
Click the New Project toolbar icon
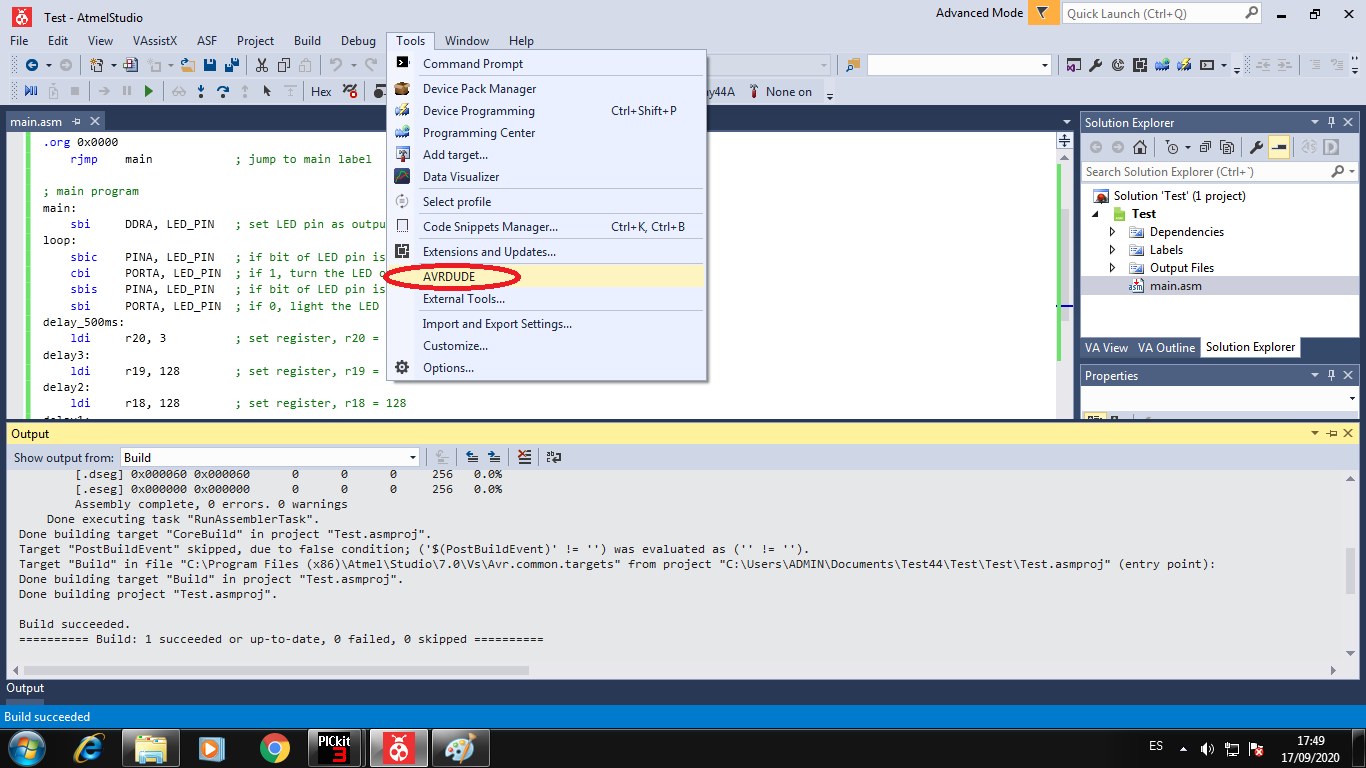(97, 65)
